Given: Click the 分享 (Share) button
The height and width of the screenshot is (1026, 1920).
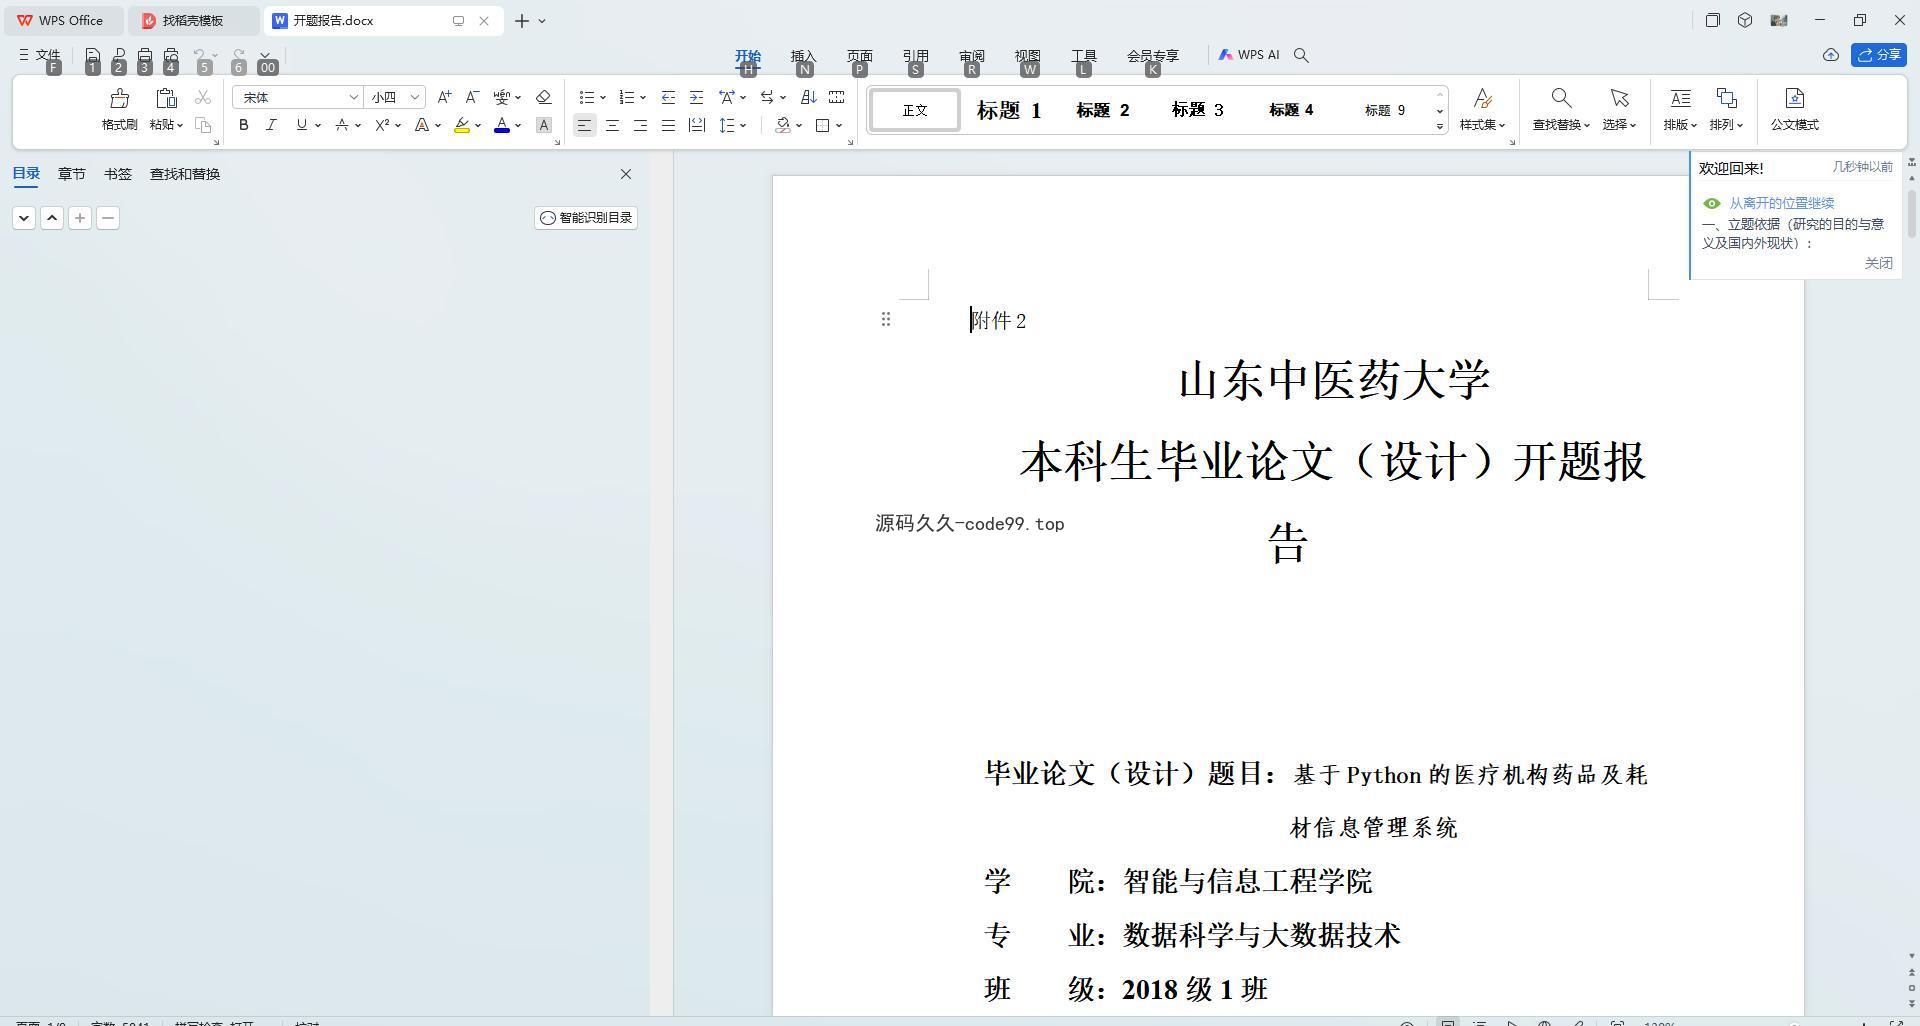Looking at the screenshot, I should [1878, 55].
